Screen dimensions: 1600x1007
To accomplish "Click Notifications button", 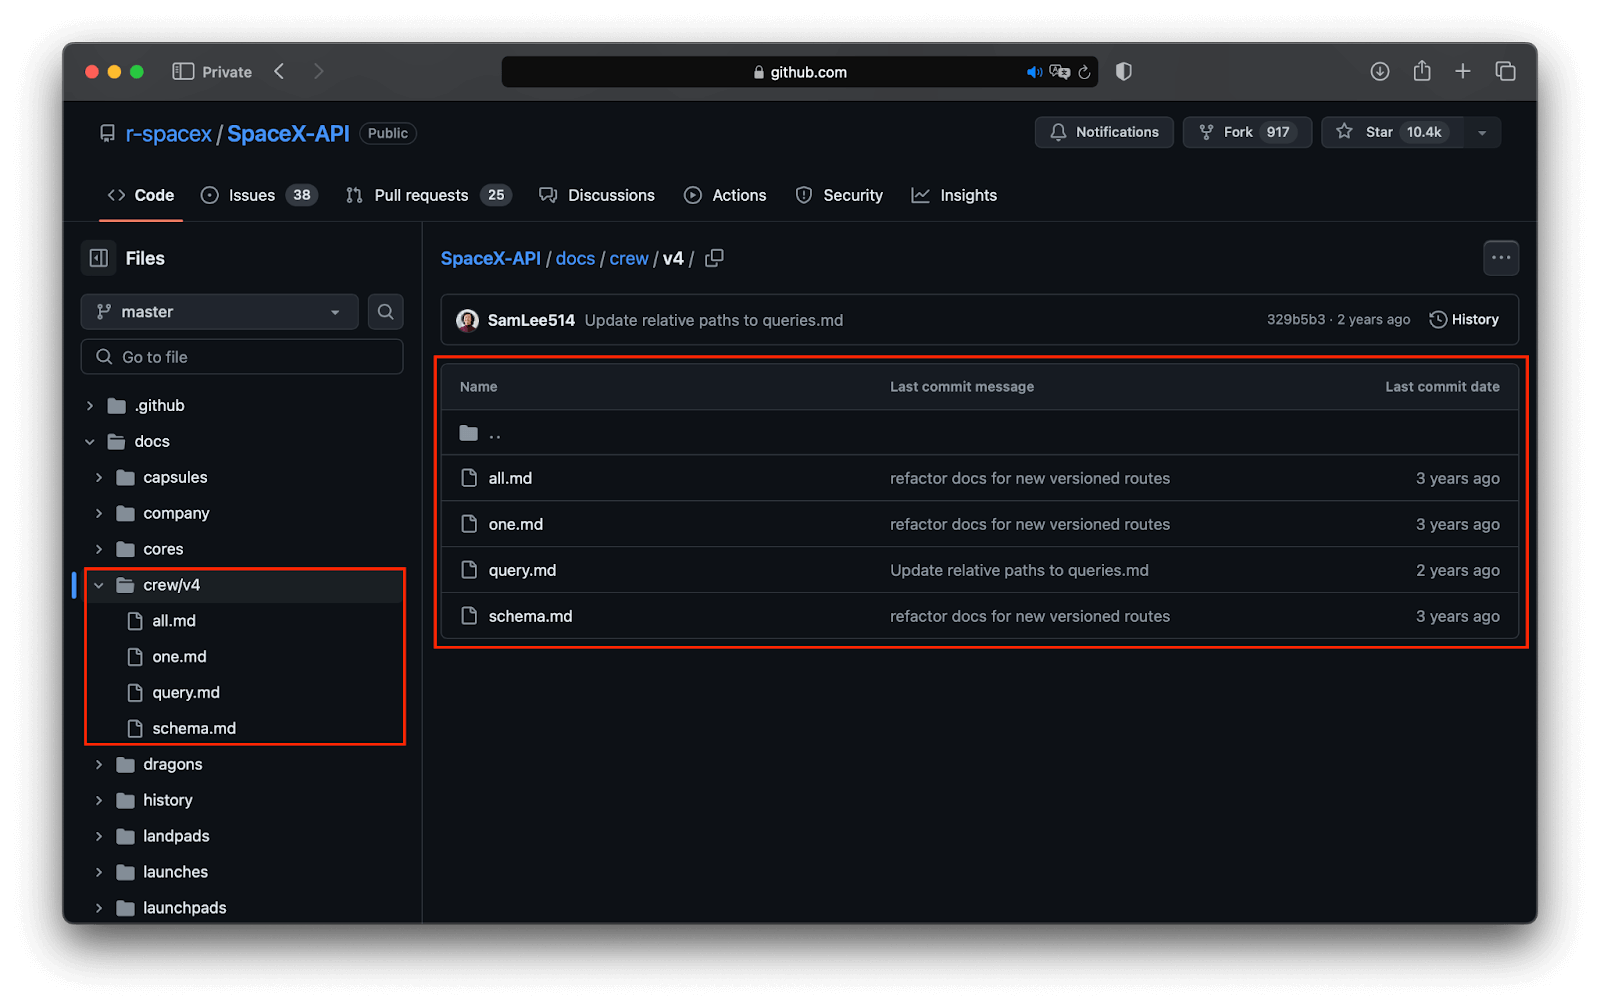I will [1104, 132].
